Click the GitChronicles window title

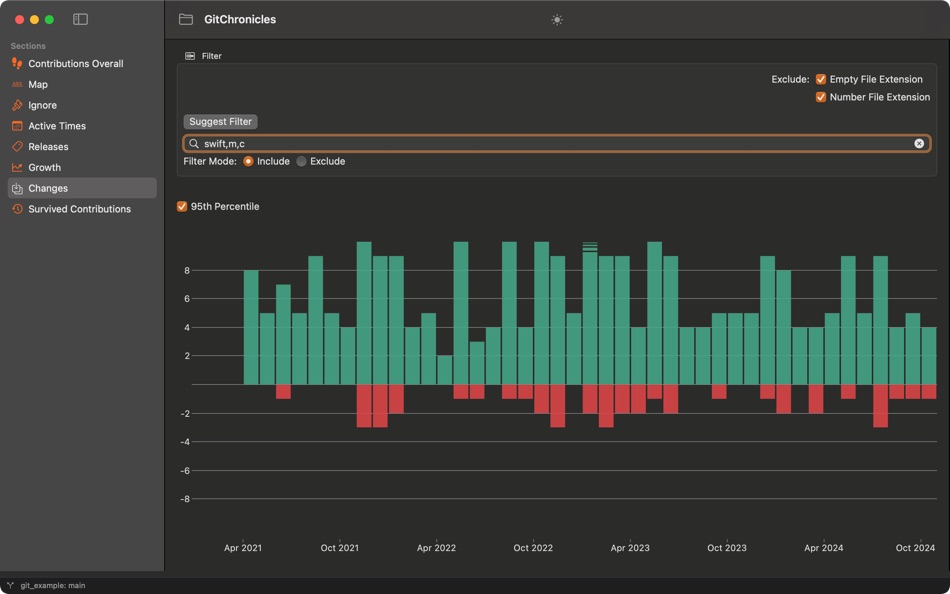240,19
